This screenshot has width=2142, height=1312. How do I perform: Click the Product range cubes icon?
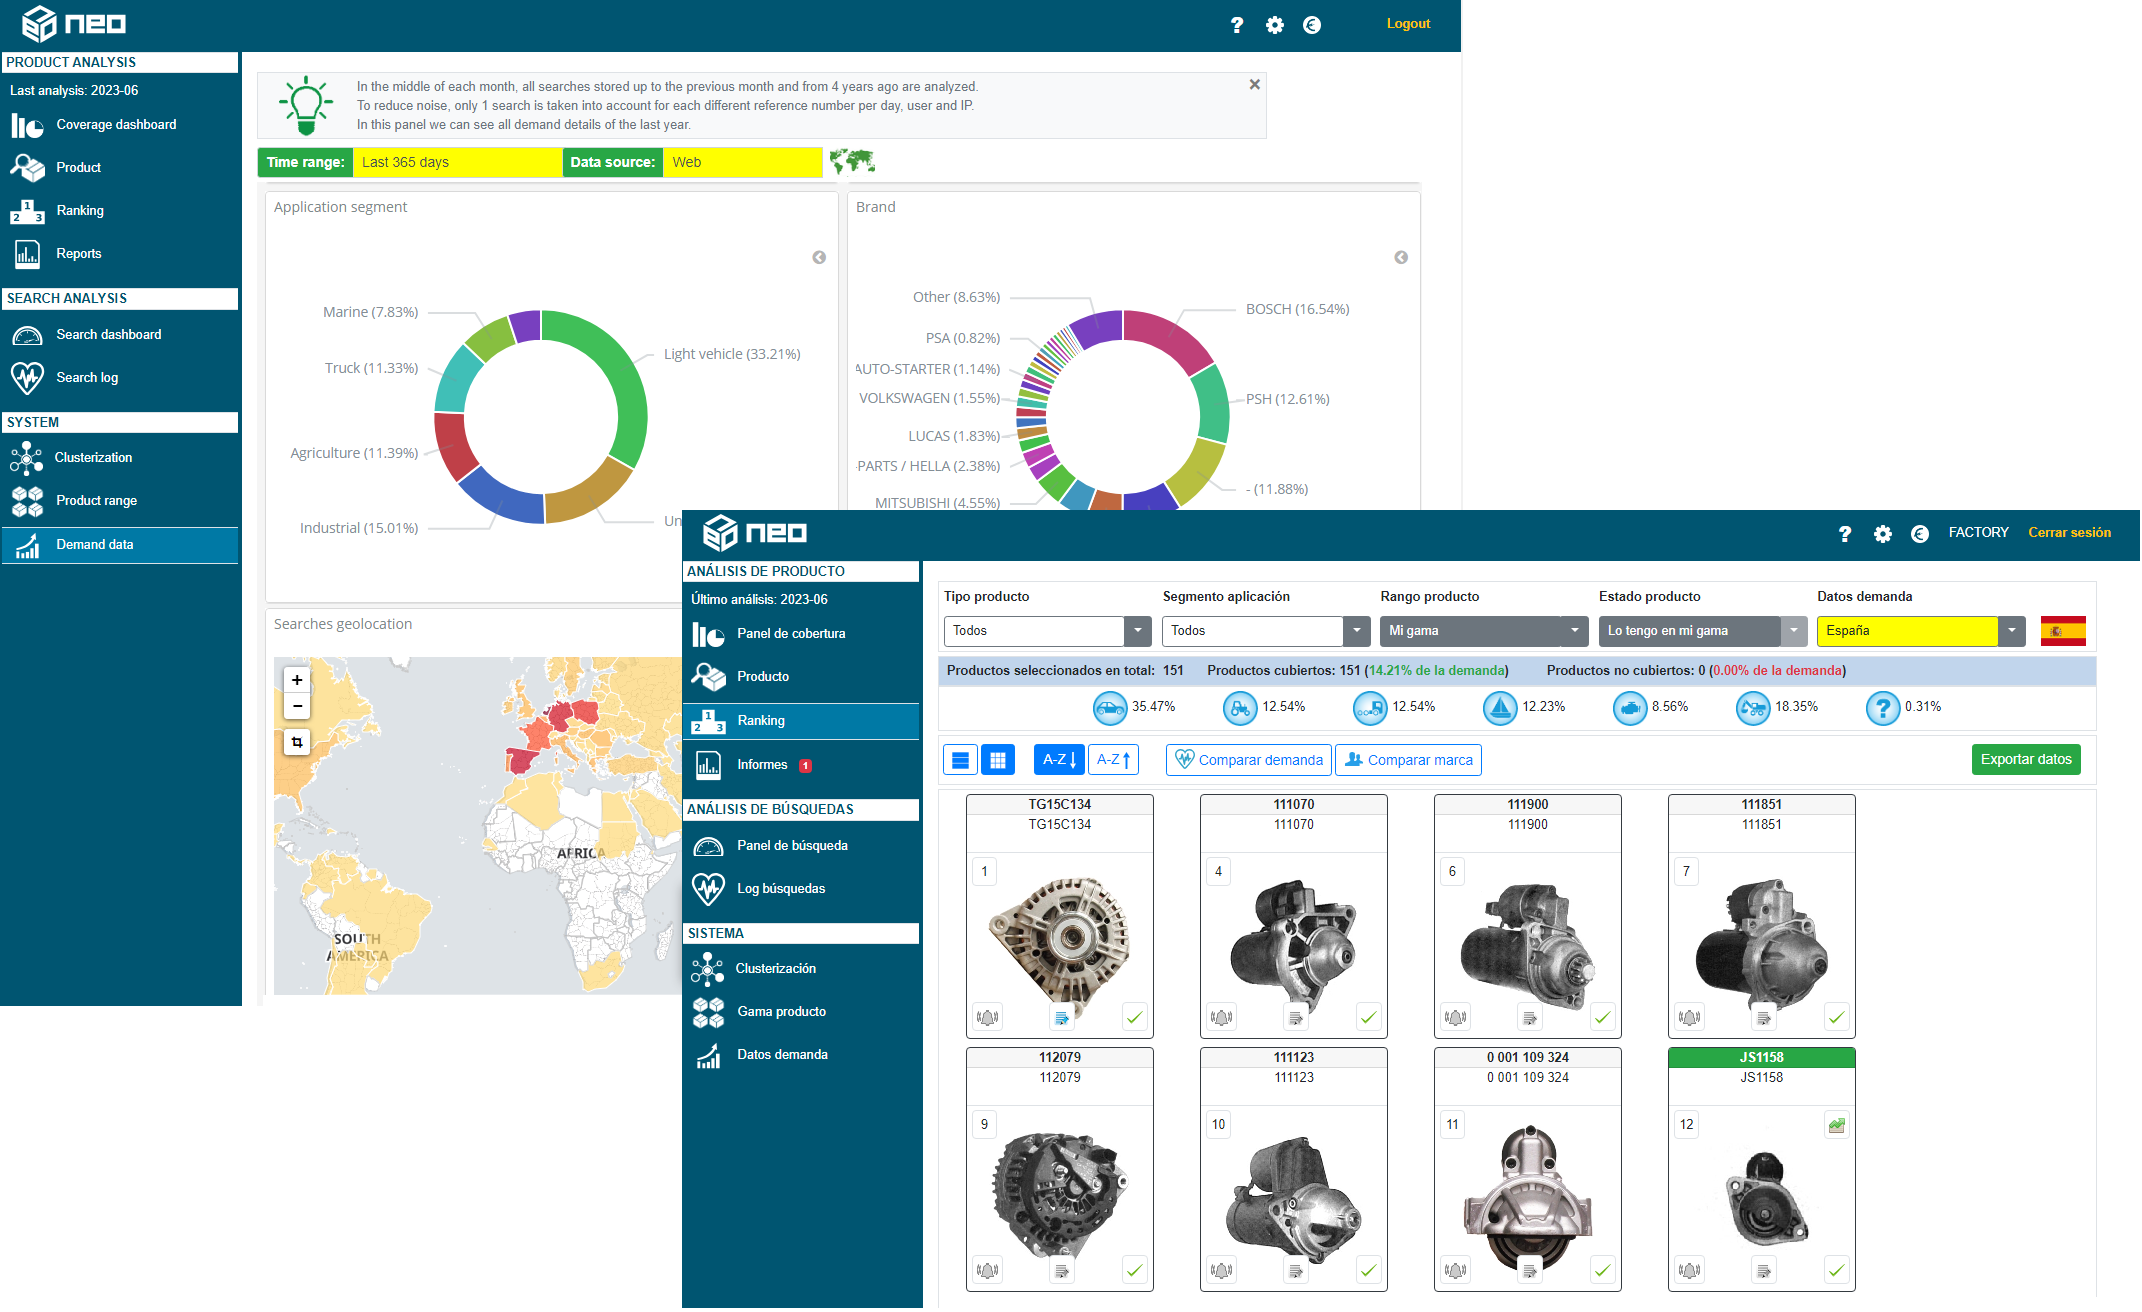[27, 501]
